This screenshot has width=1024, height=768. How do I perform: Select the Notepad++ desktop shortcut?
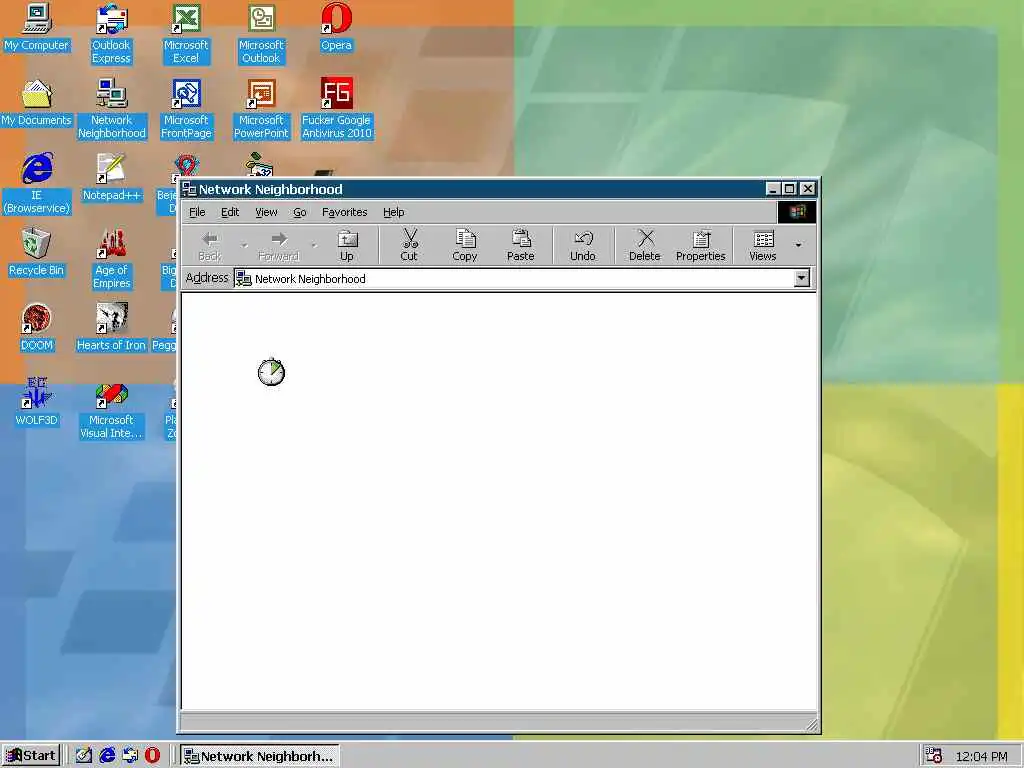click(111, 178)
